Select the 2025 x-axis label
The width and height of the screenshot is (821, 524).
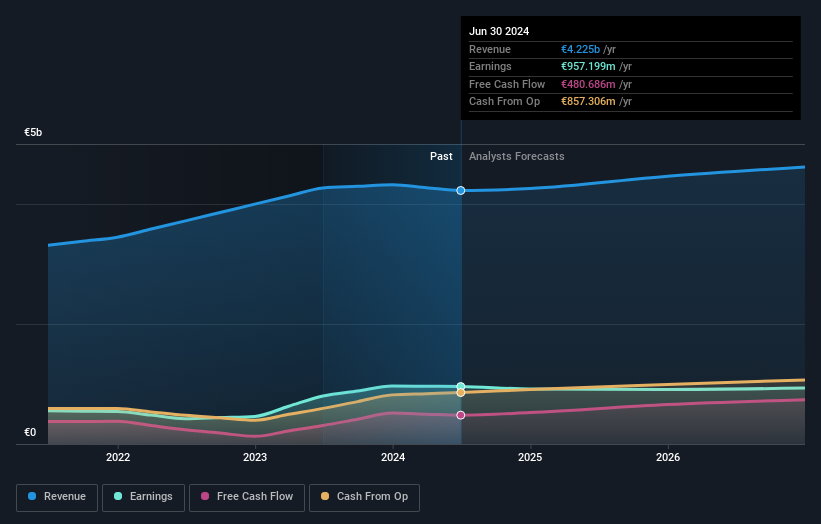click(530, 457)
